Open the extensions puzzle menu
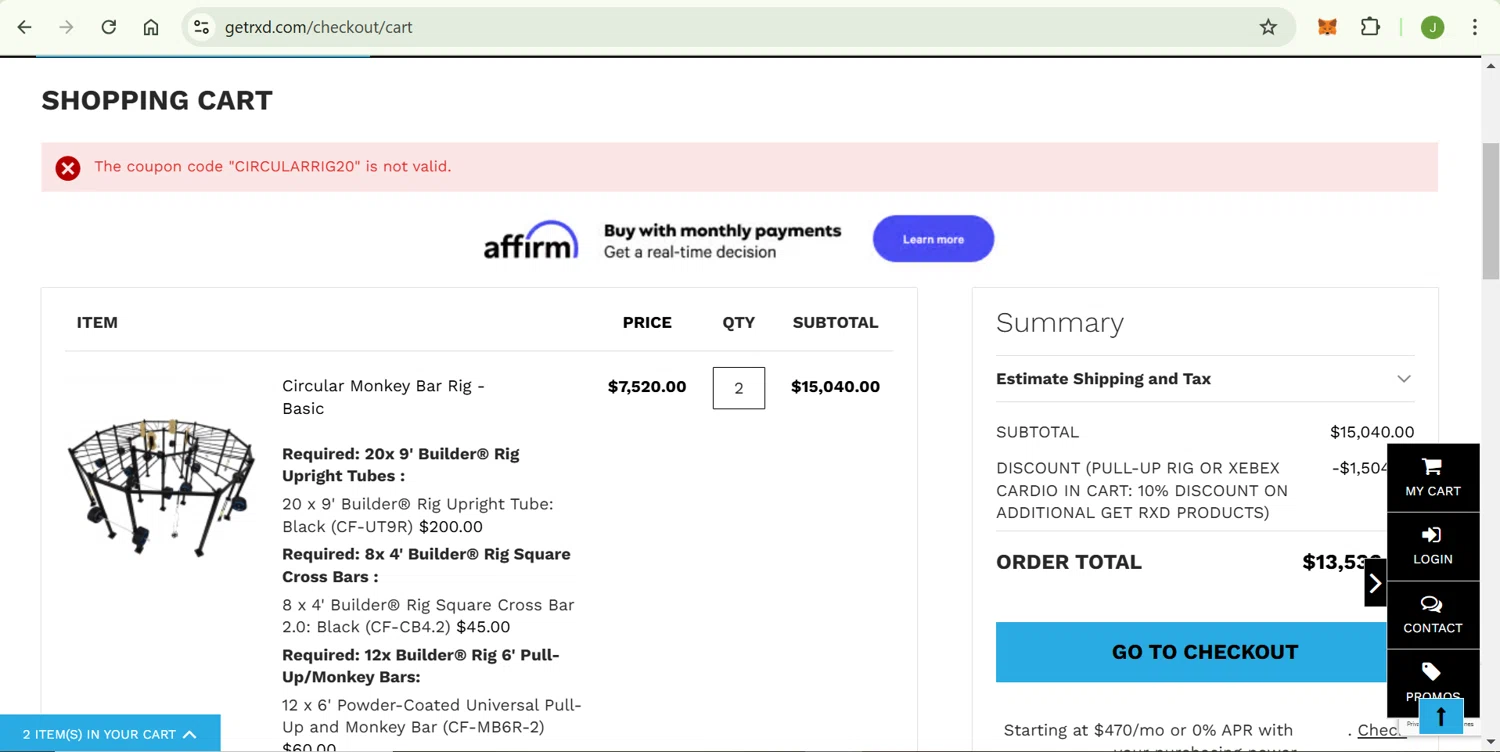The height and width of the screenshot is (752, 1500). pyautogui.click(x=1370, y=27)
